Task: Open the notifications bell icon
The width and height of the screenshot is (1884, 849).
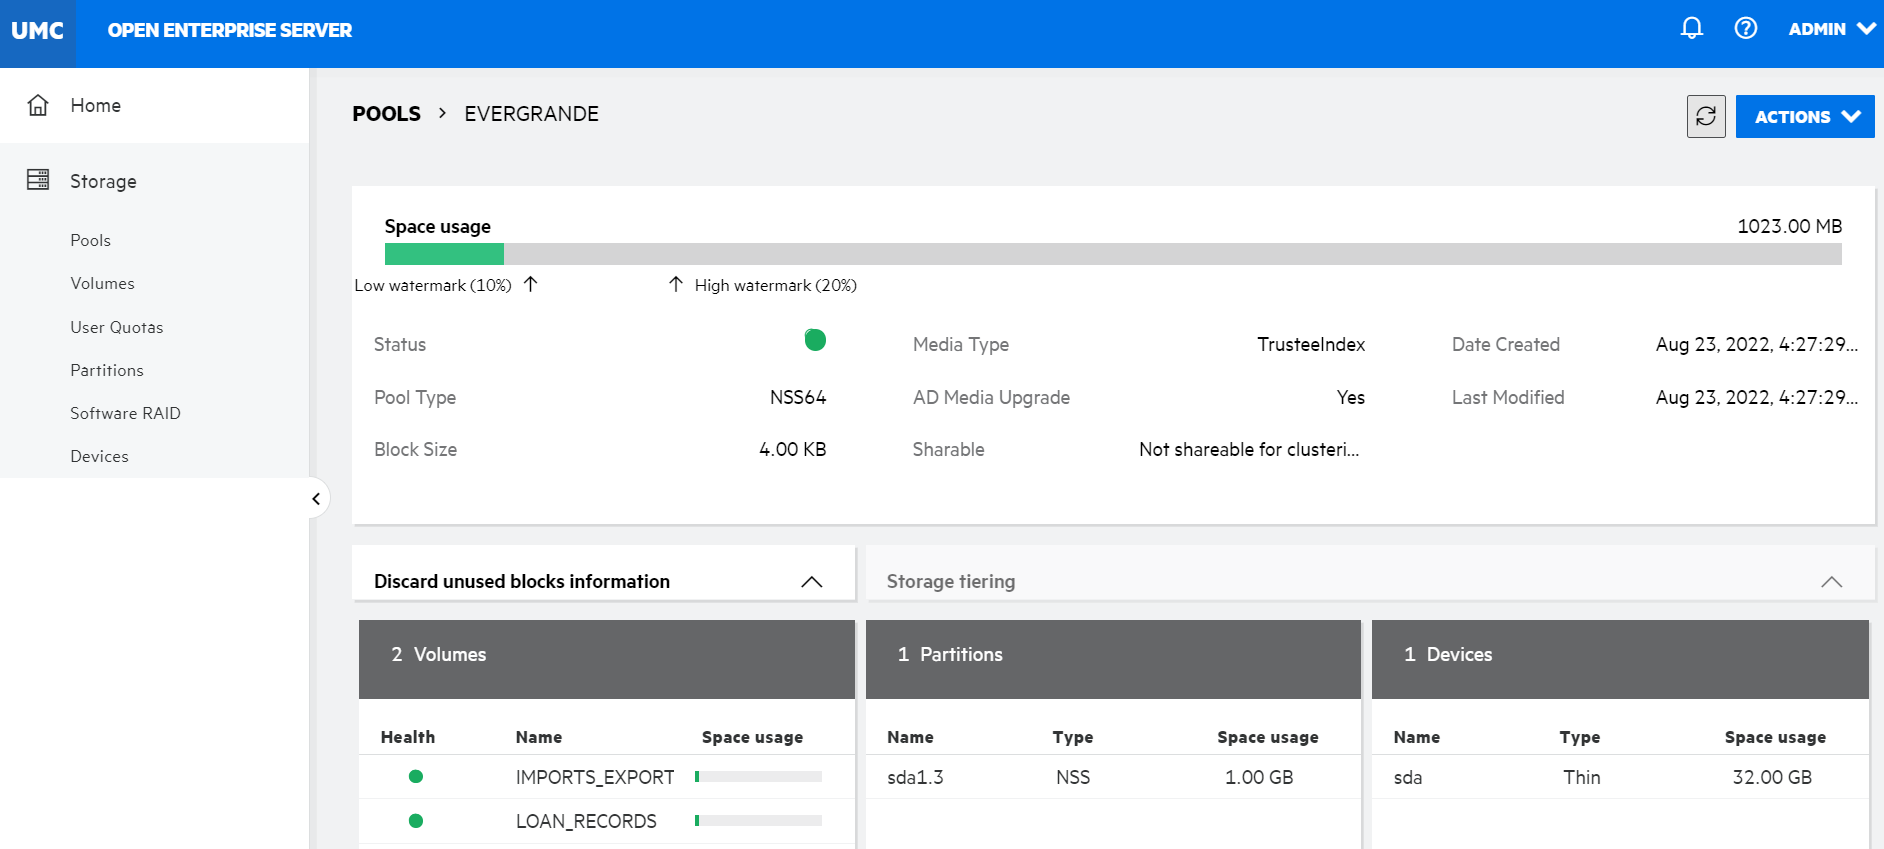Action: point(1691,29)
